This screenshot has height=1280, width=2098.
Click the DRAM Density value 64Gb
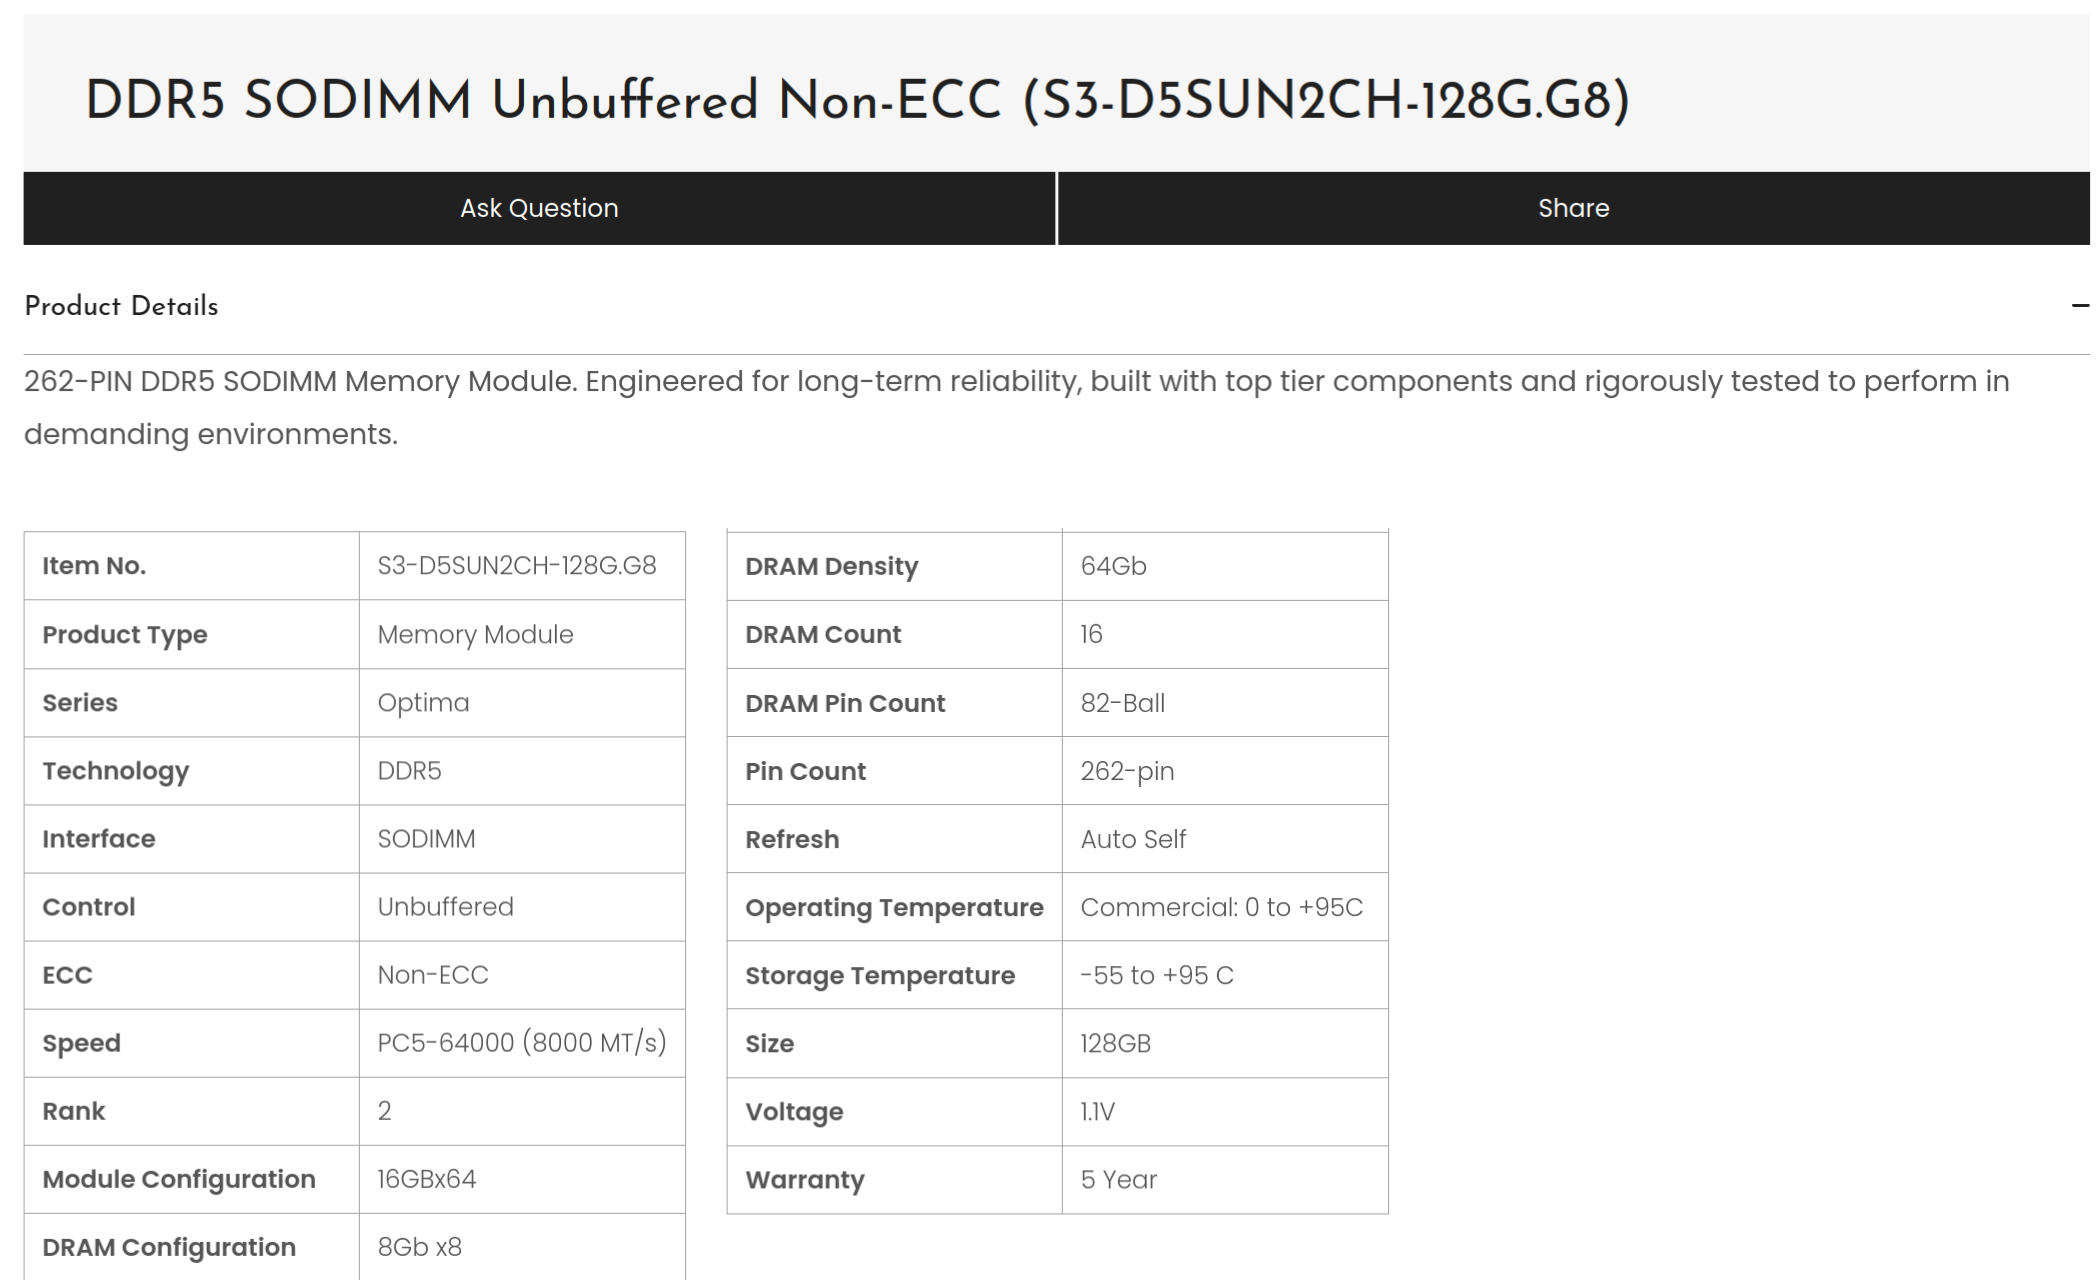[x=1114, y=566]
